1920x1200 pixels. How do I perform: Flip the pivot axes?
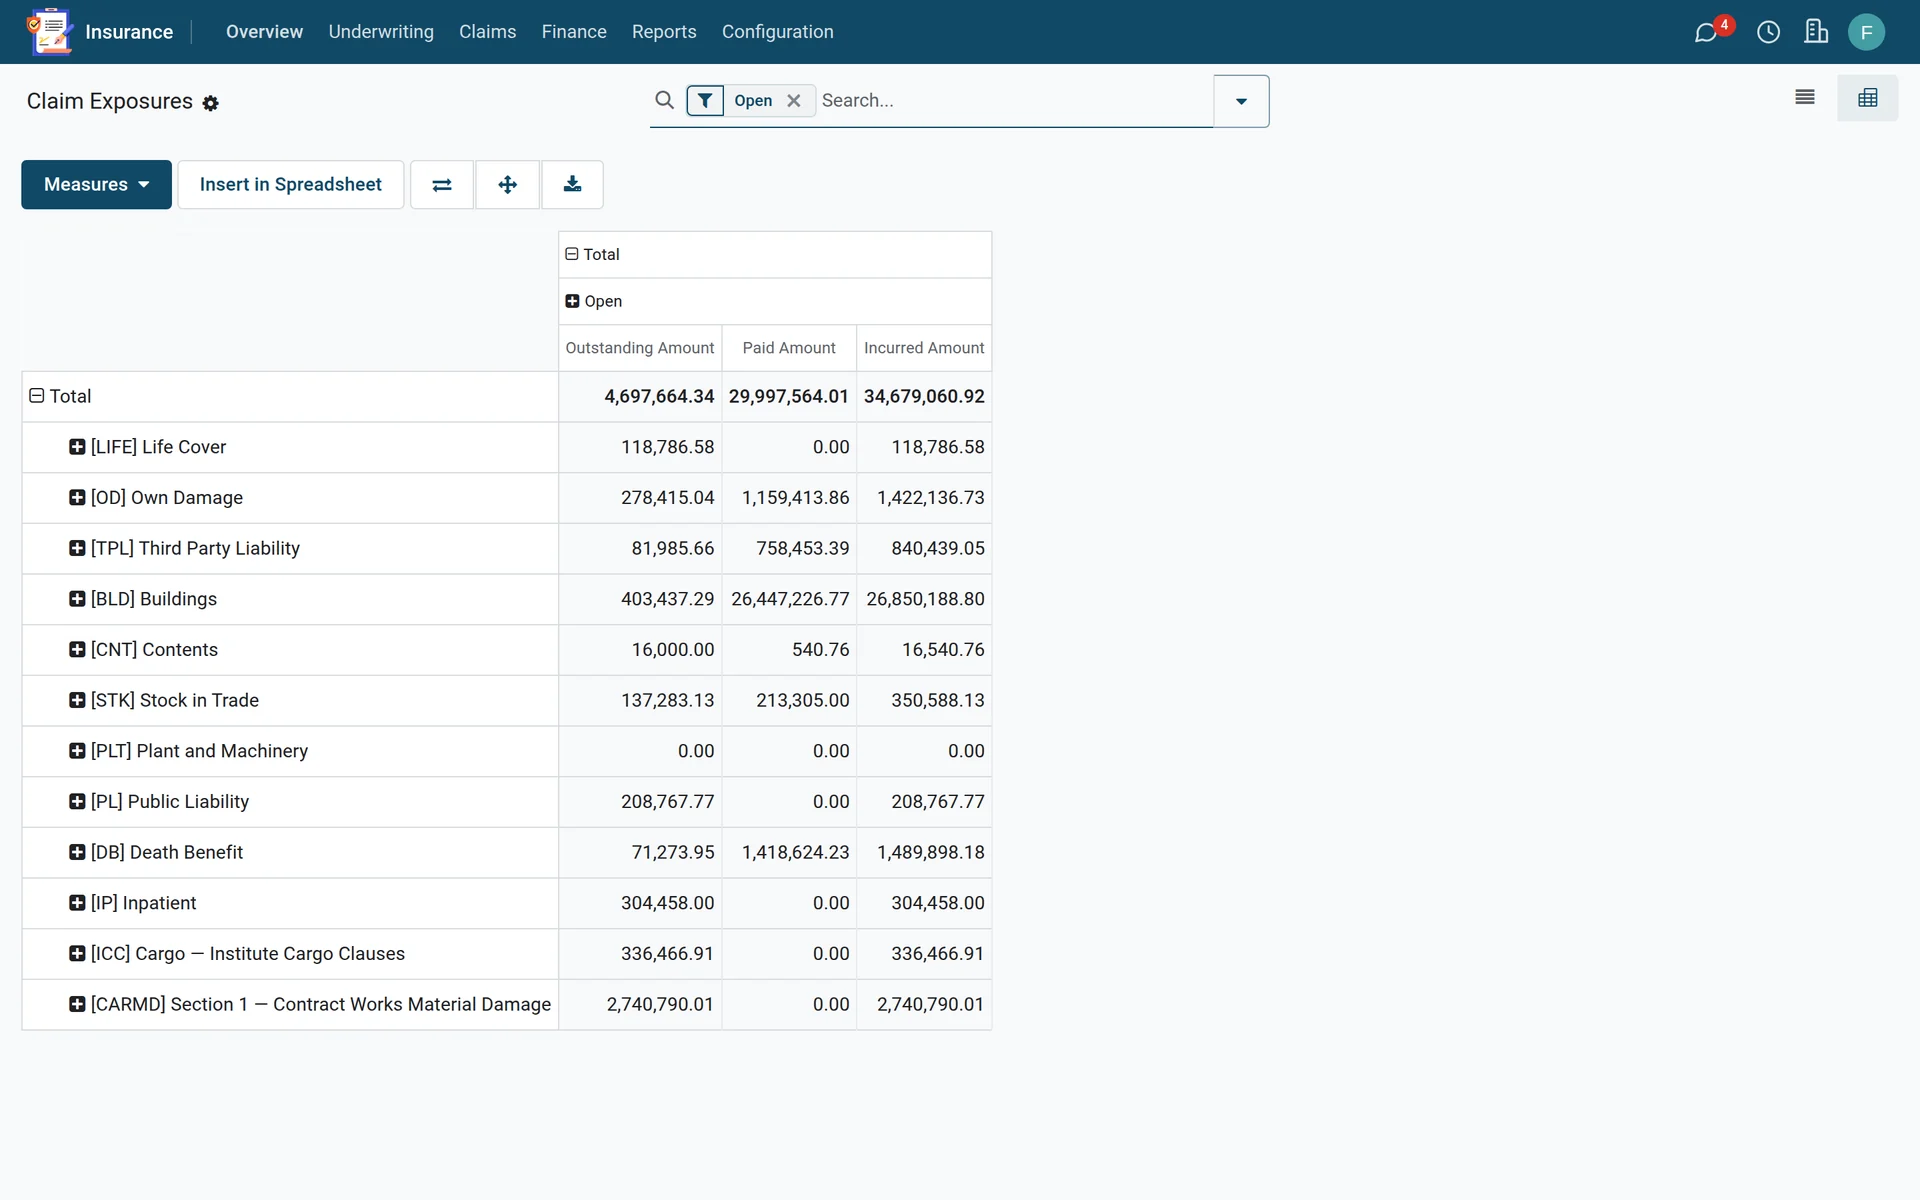(442, 184)
